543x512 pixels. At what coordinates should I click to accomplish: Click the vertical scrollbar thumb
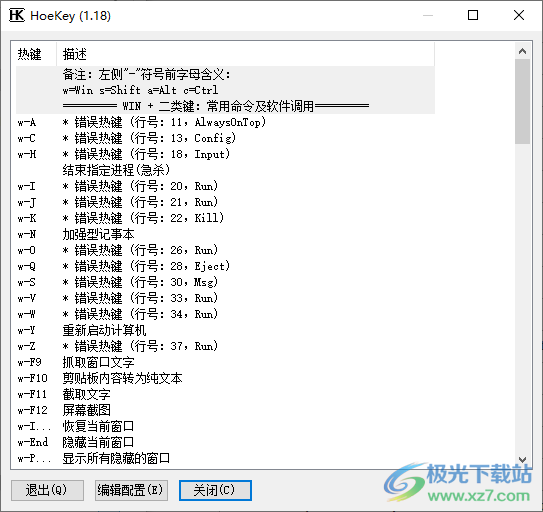pyautogui.click(x=522, y=101)
